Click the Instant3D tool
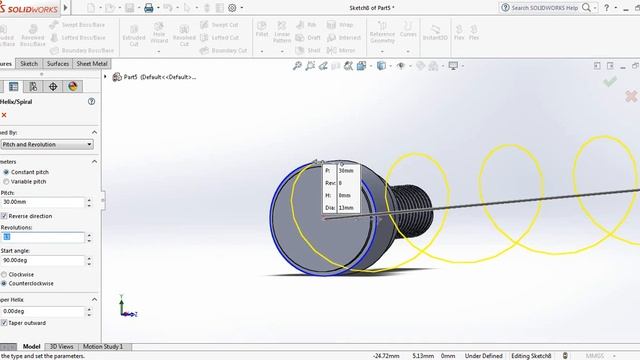This screenshot has height=360, width=640. tap(435, 32)
